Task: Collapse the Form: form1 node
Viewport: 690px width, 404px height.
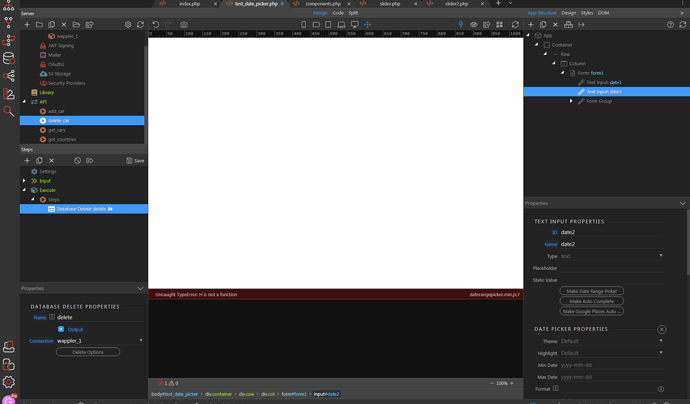Action: [x=562, y=73]
